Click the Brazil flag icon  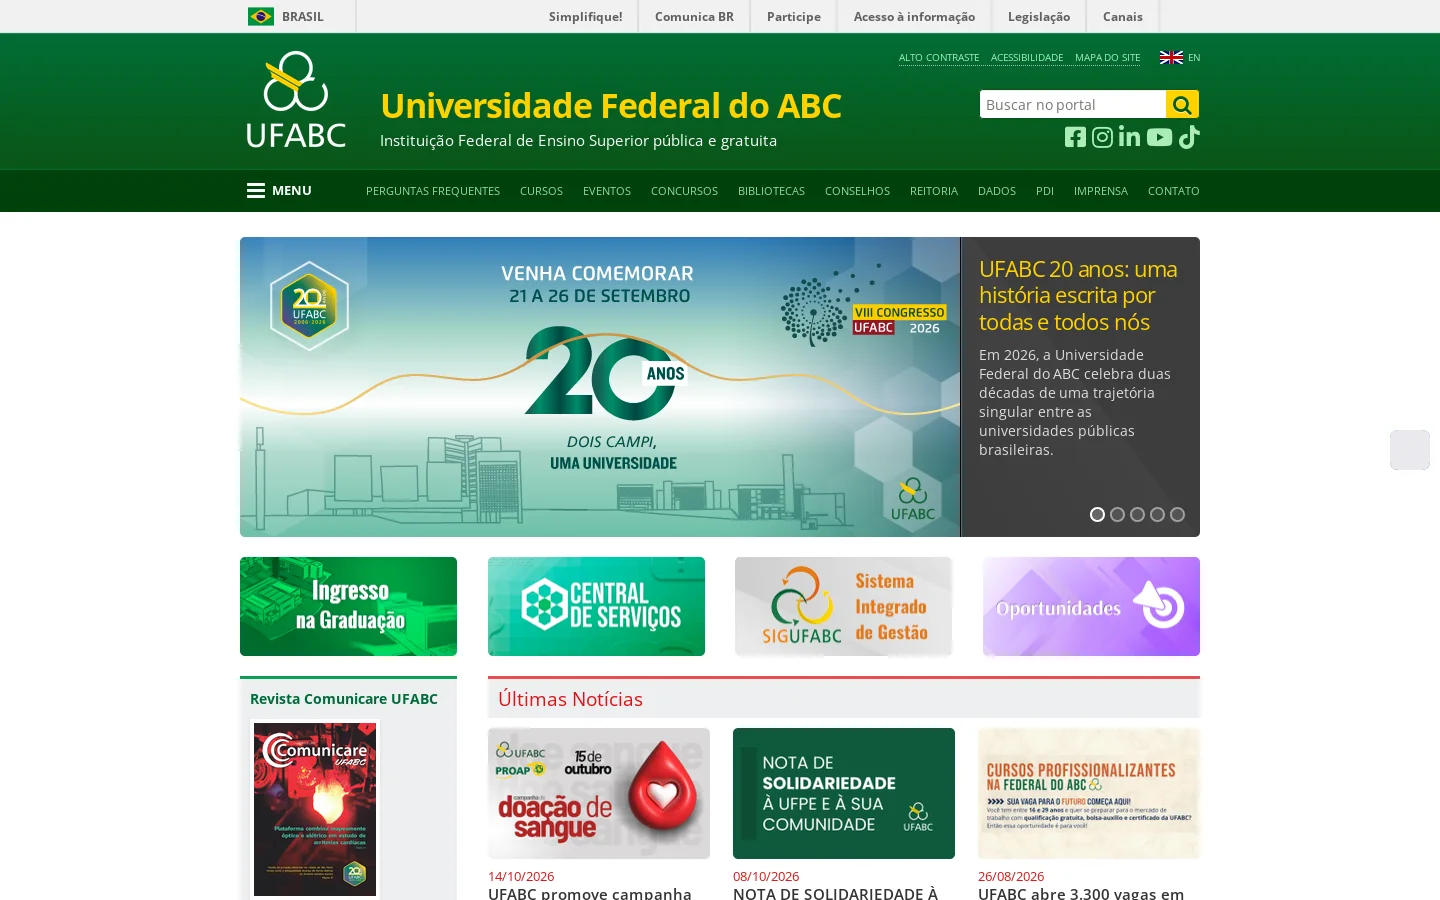(261, 16)
